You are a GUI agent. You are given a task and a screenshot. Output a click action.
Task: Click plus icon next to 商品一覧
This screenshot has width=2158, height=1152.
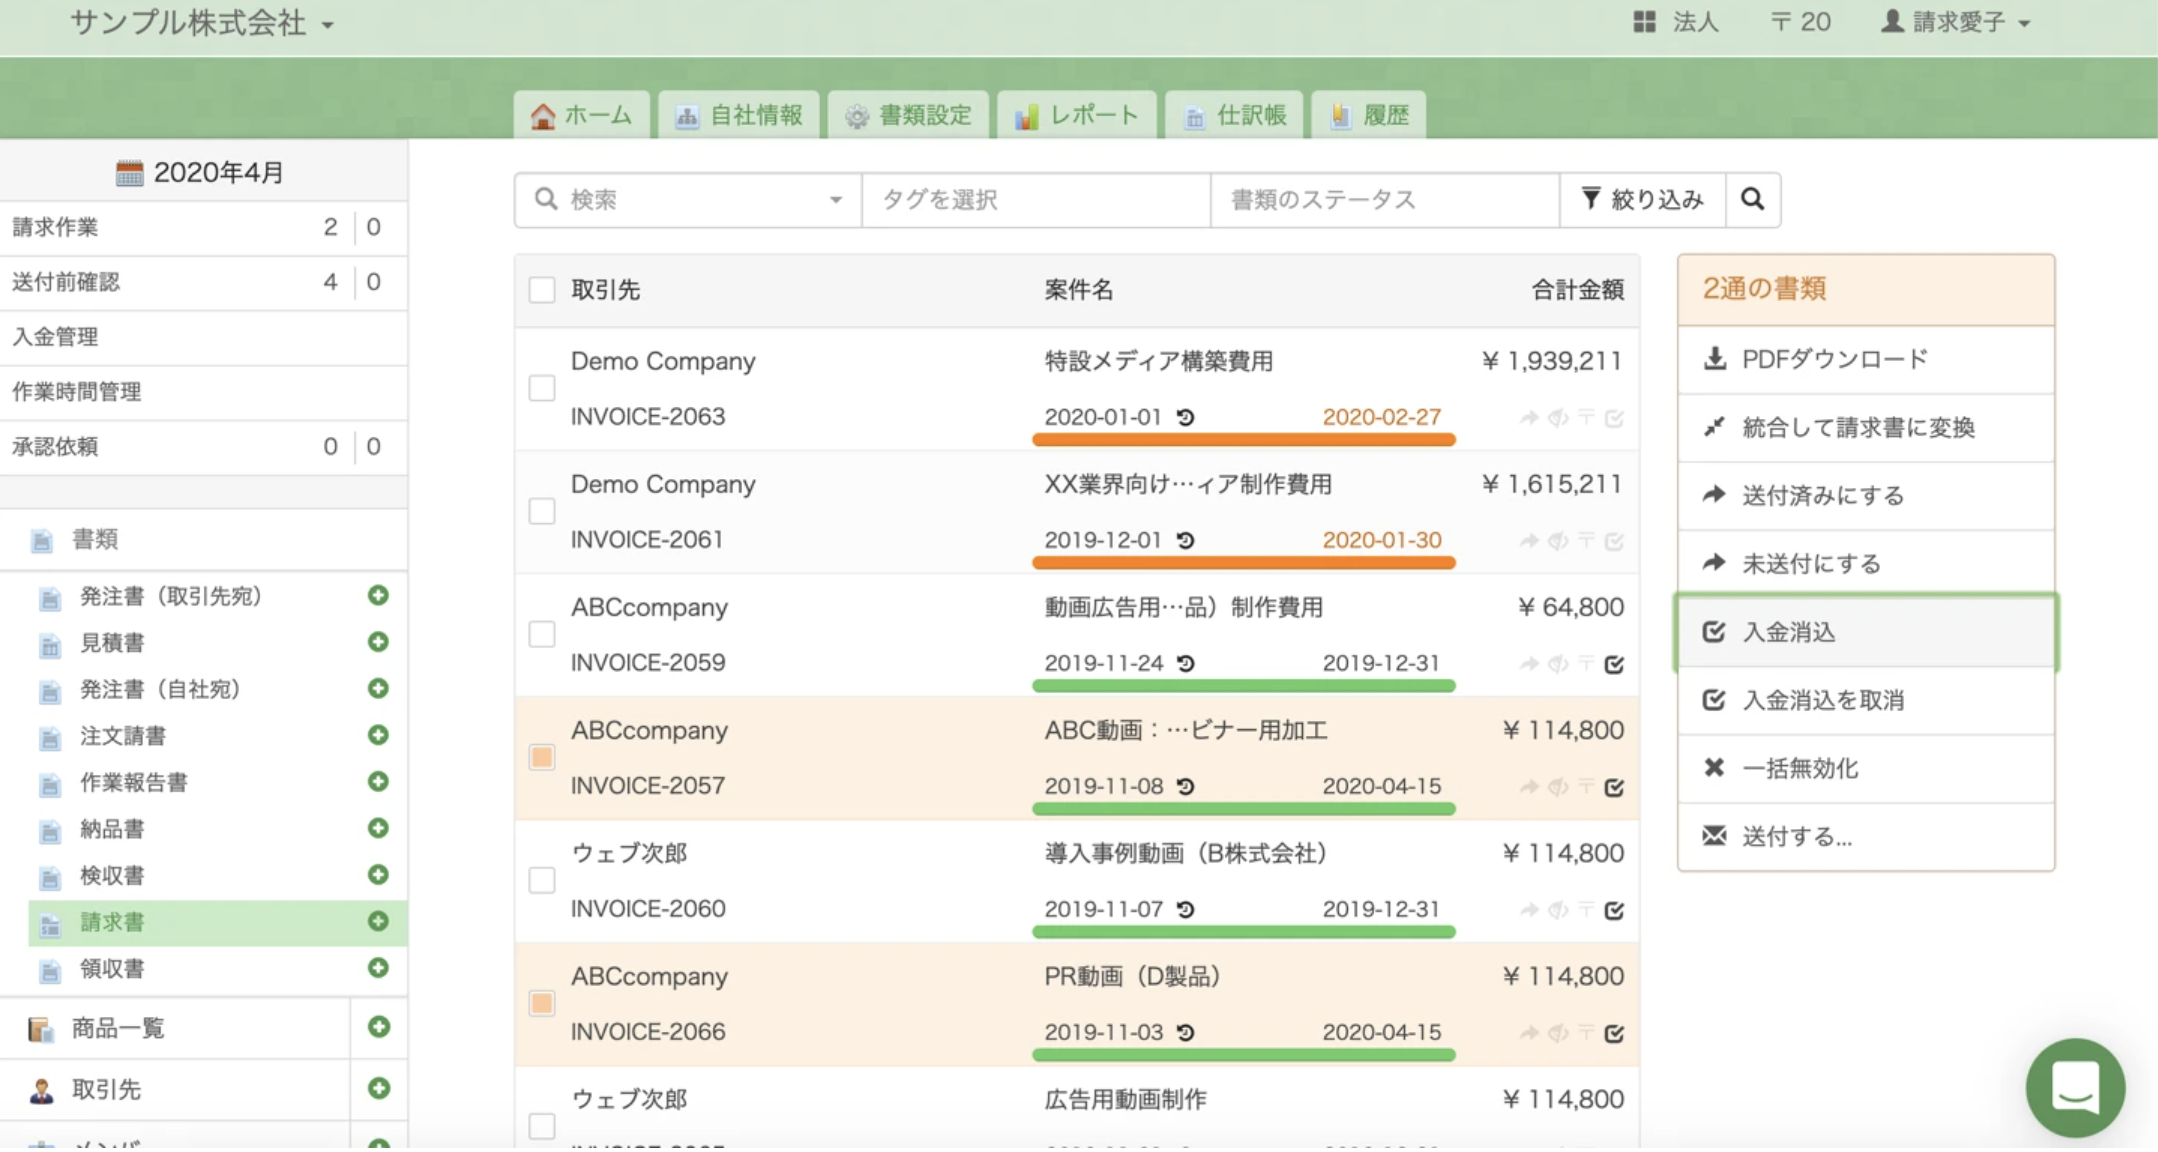[x=378, y=1027]
